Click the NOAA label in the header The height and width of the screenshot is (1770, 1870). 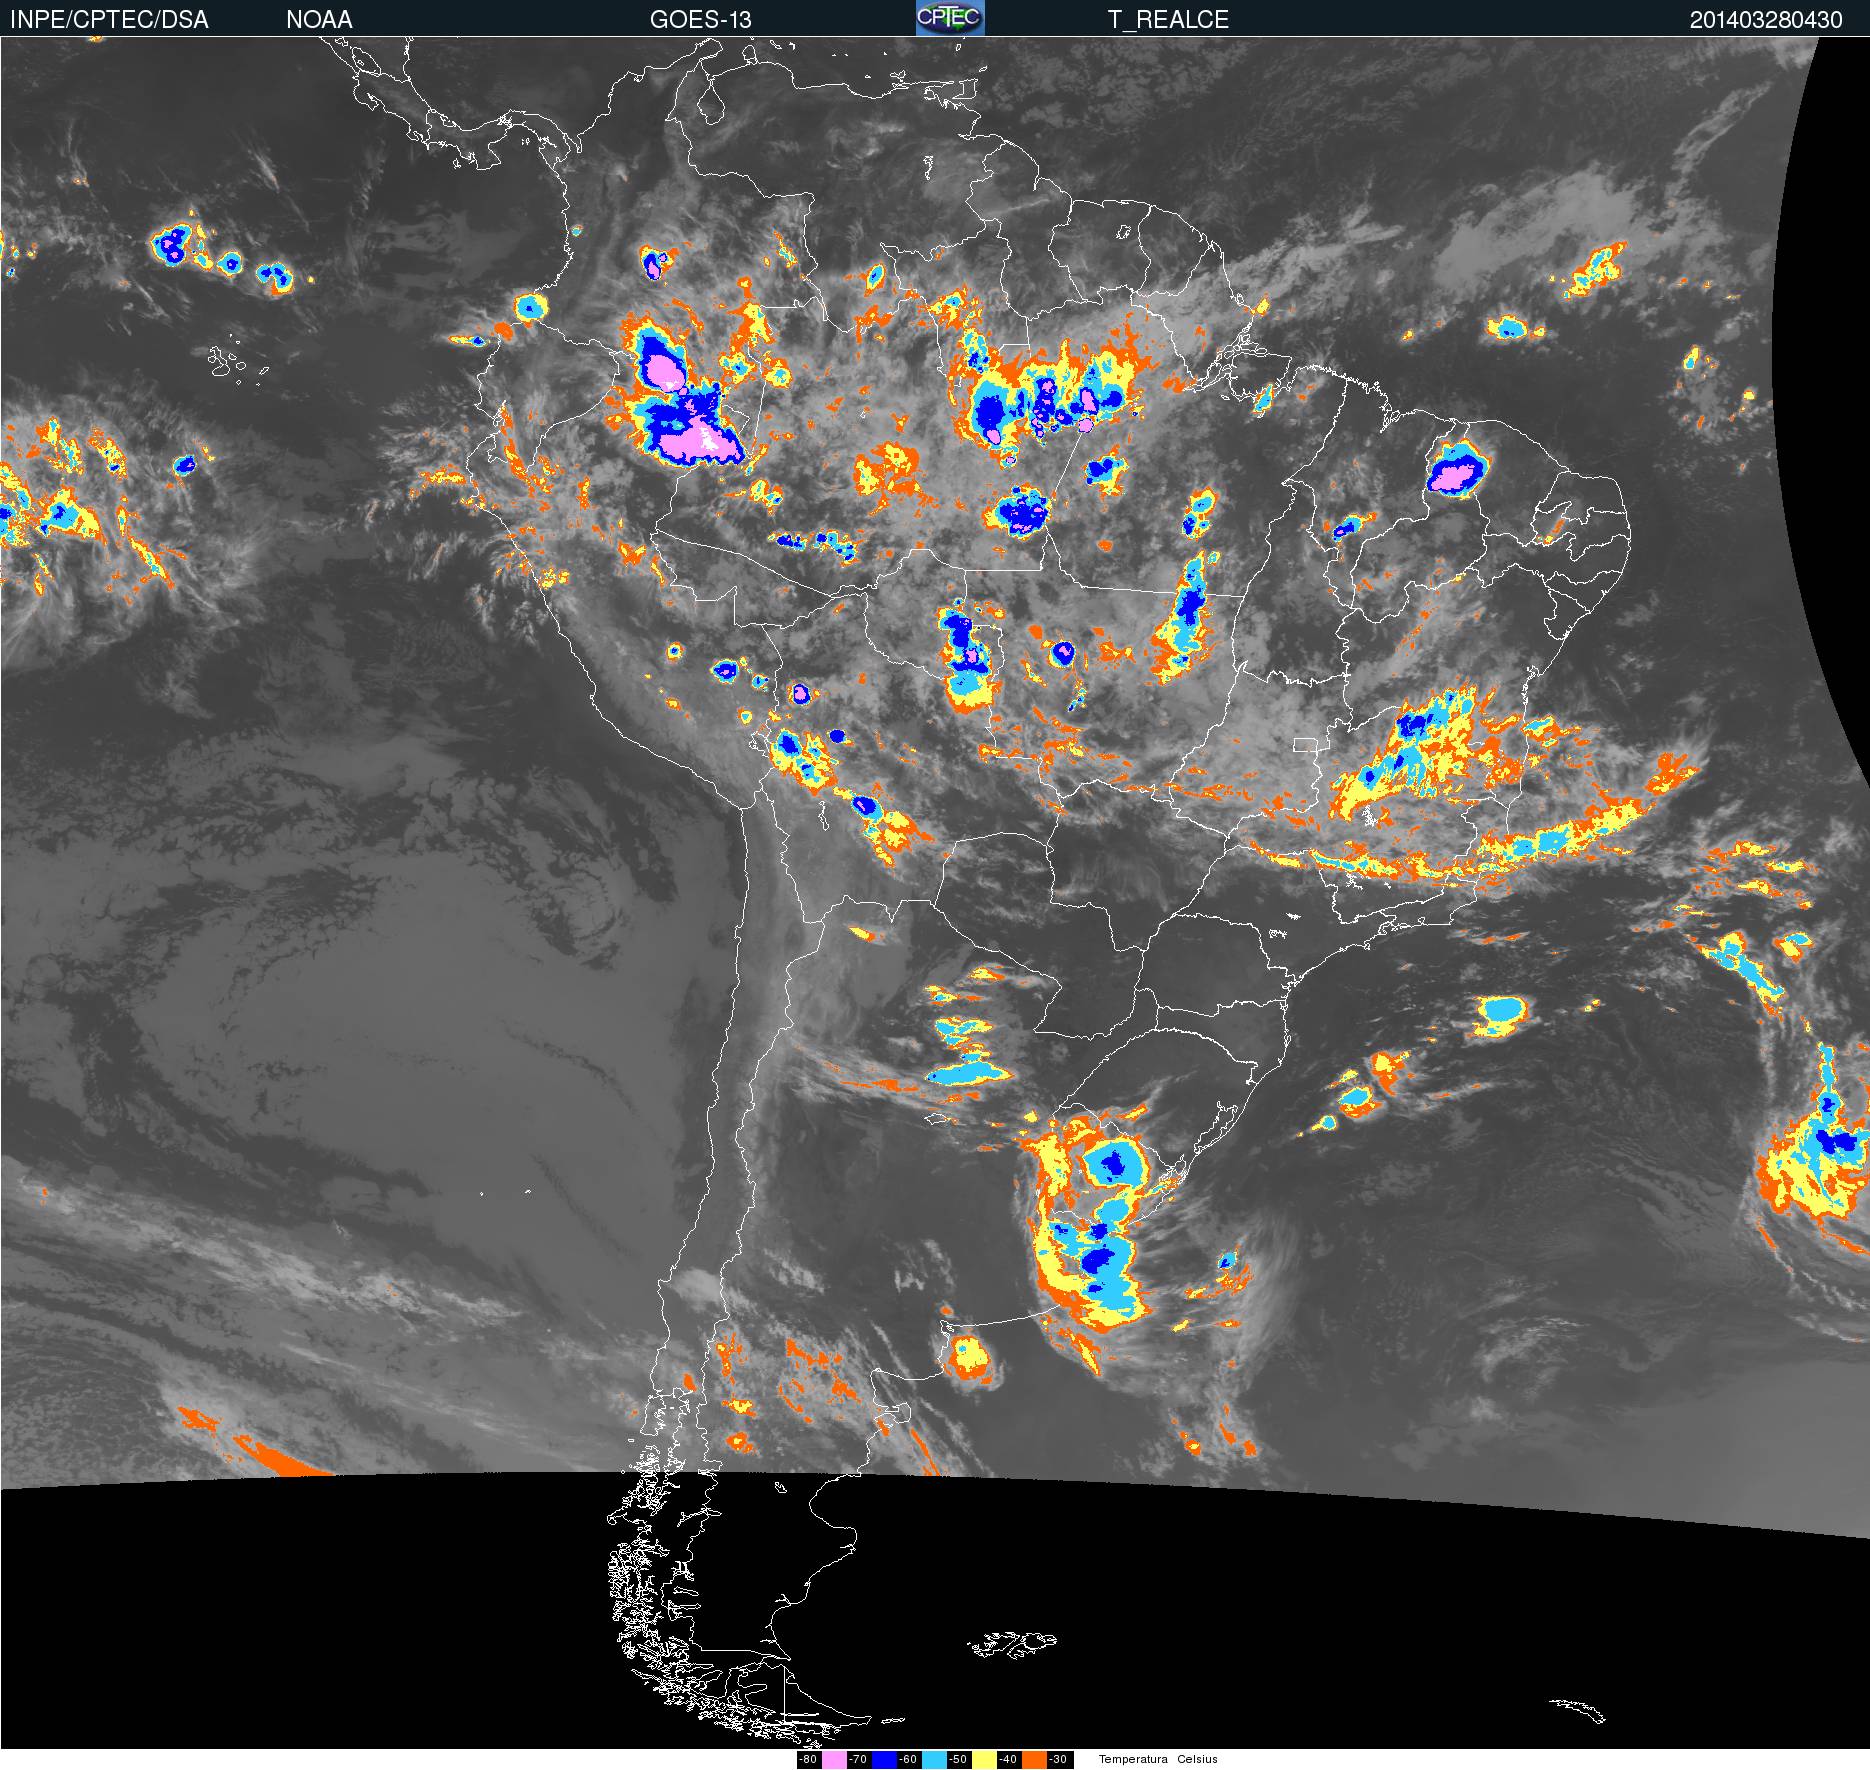(319, 19)
